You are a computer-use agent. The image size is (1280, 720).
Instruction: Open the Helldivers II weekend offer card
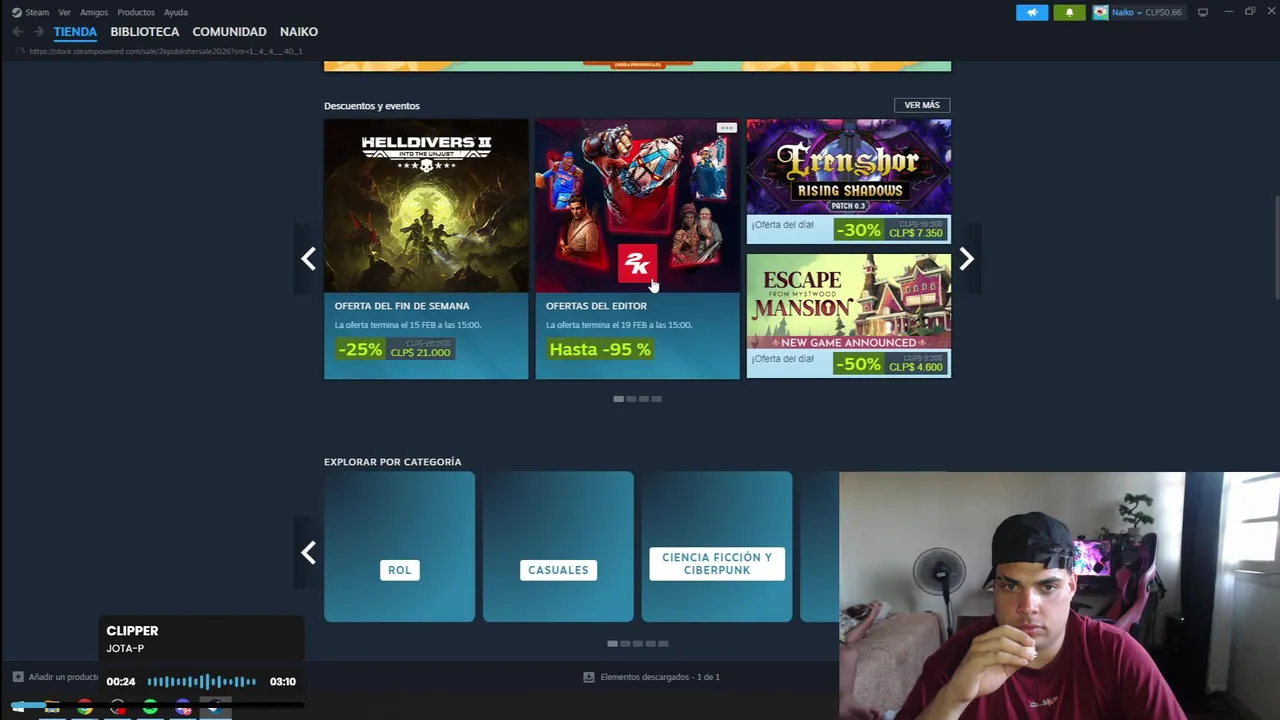(x=426, y=249)
